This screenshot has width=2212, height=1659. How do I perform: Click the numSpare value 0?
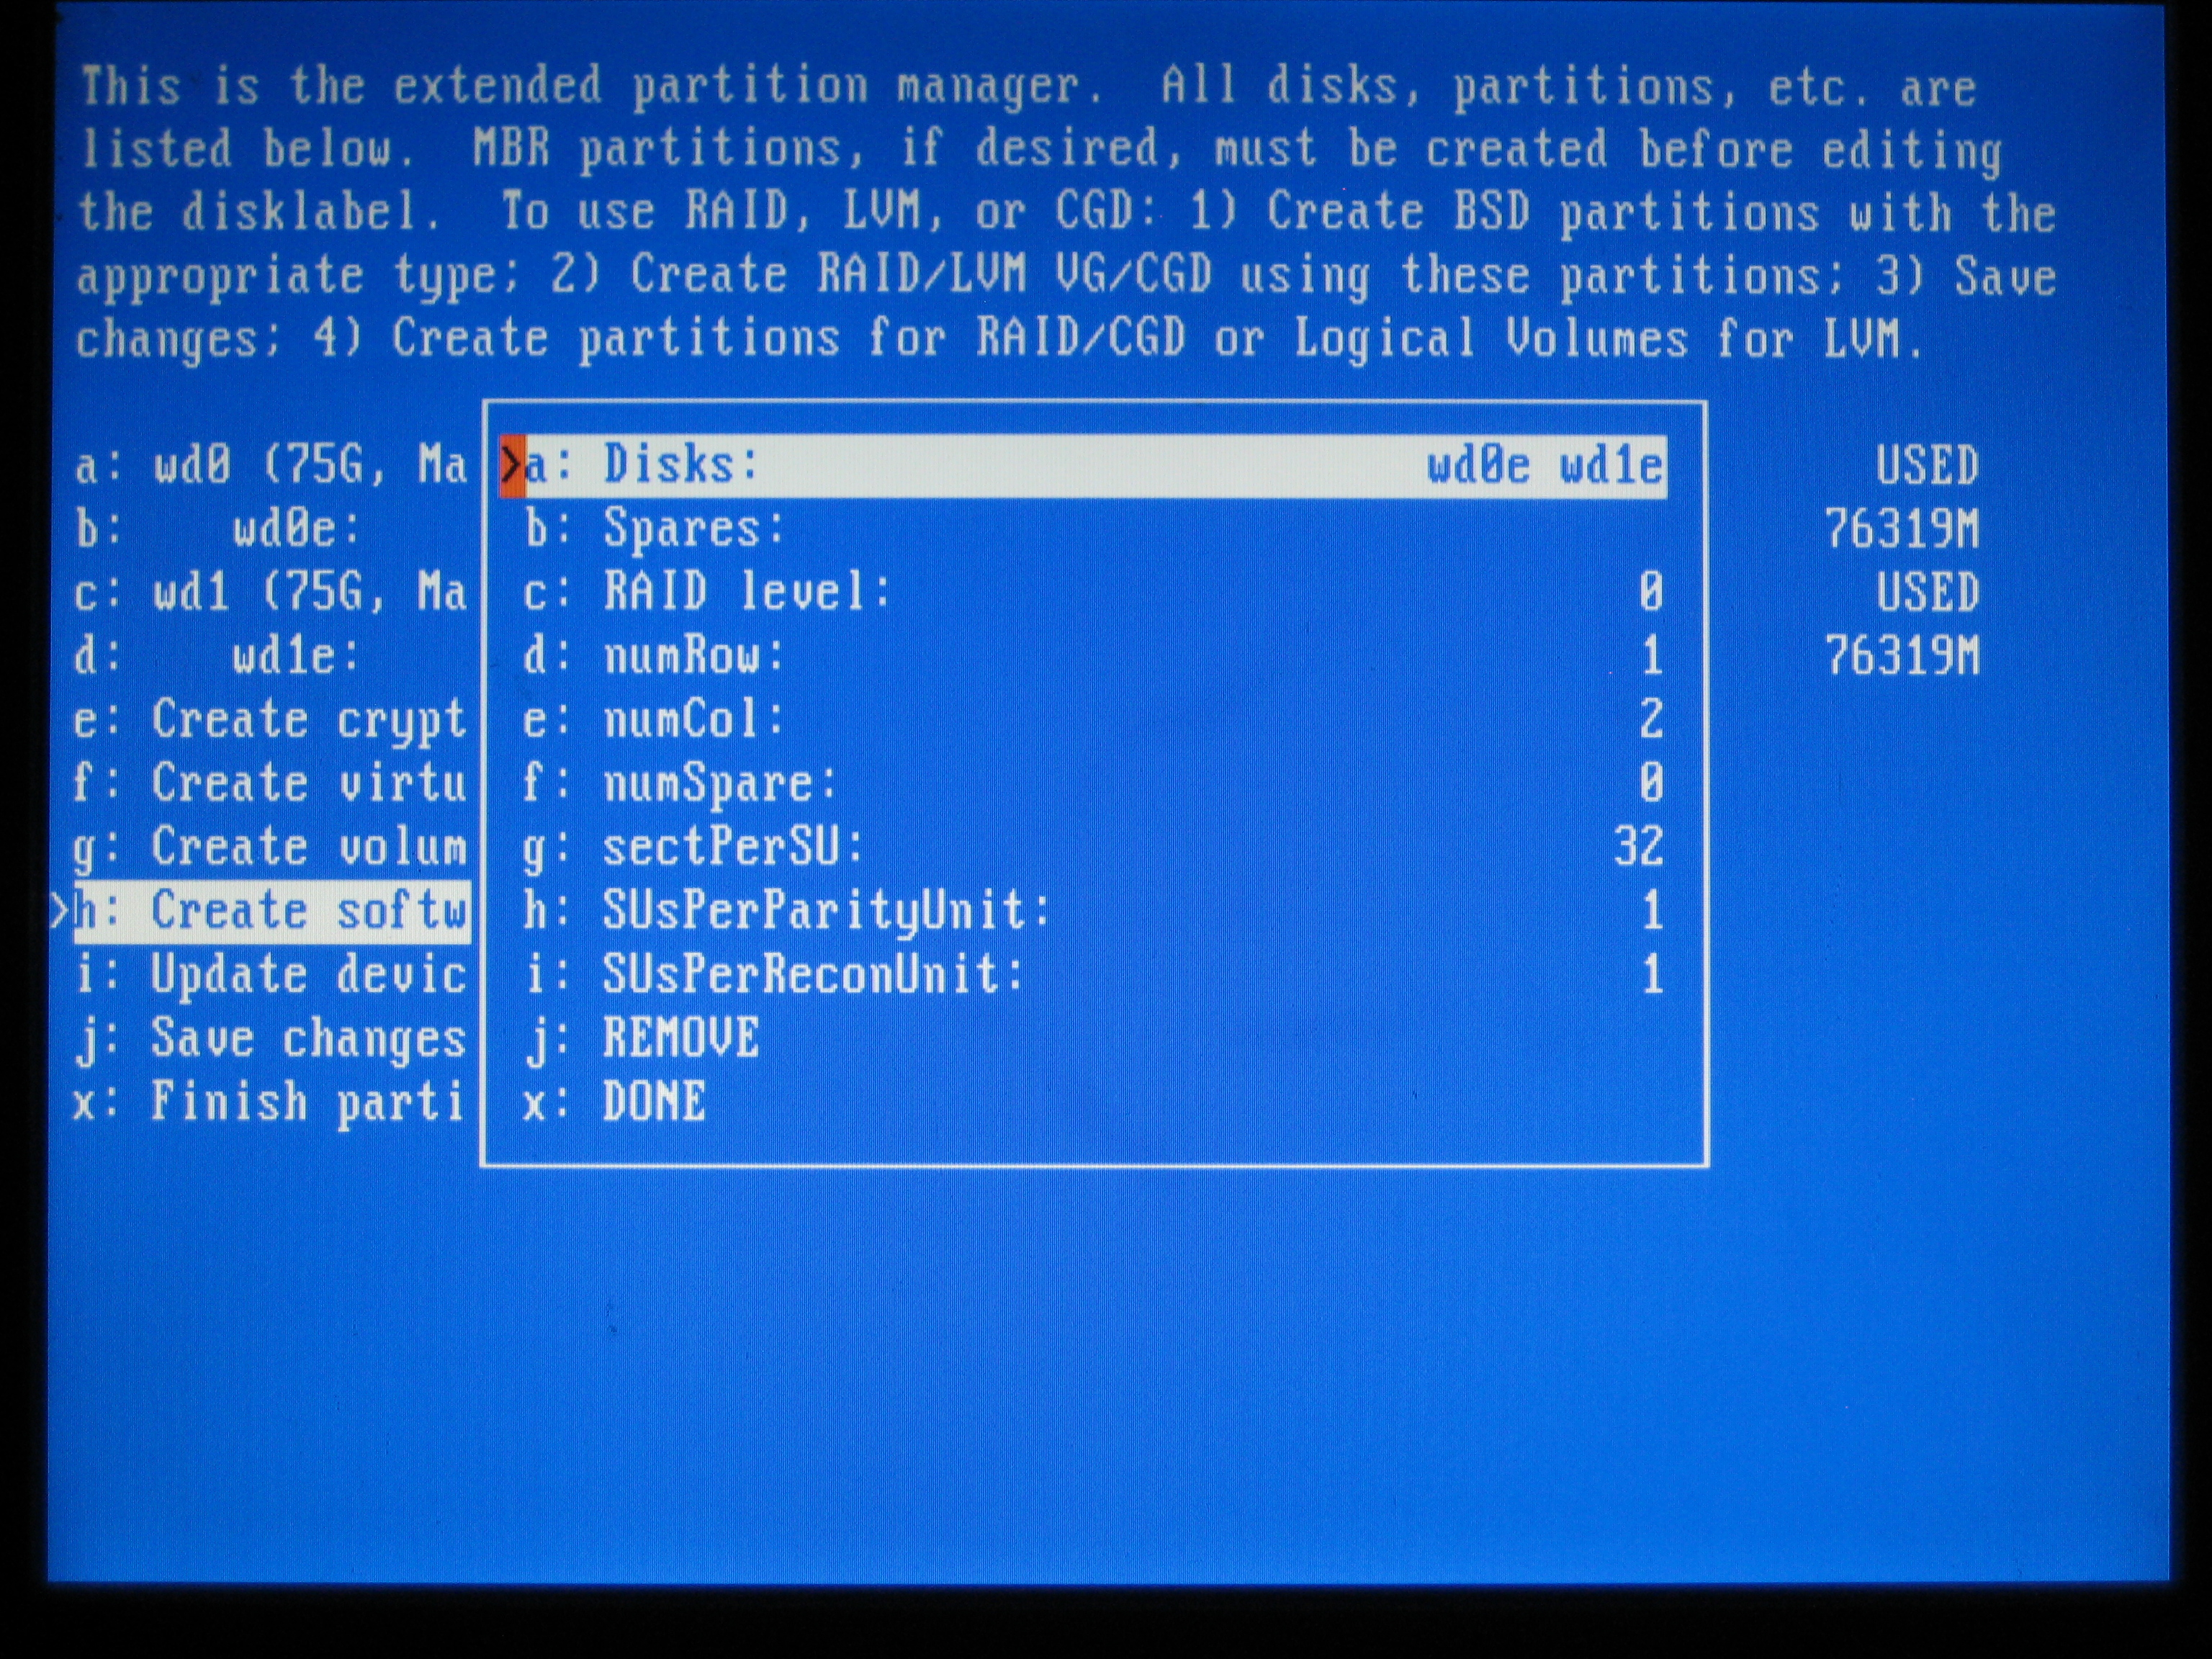tap(1651, 783)
